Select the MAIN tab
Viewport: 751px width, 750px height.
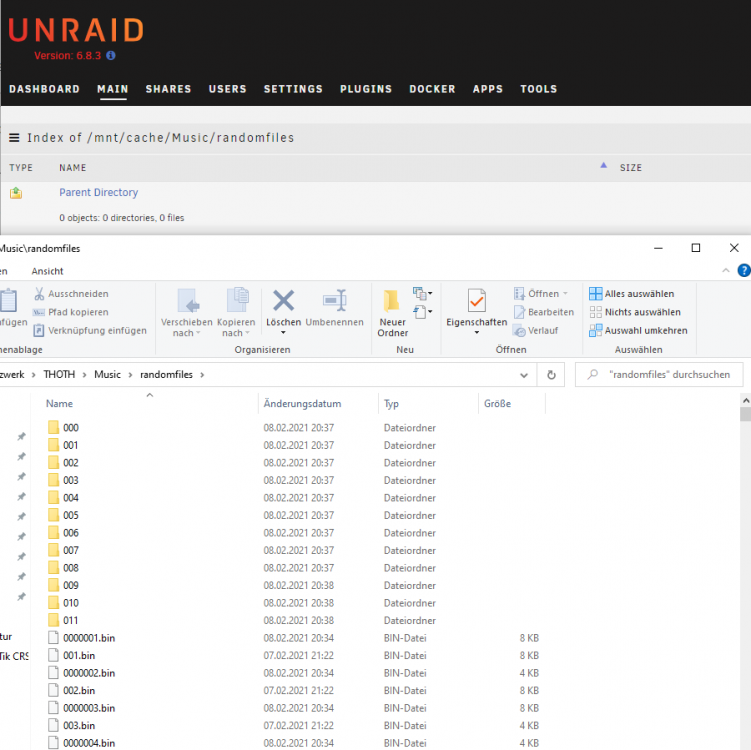(x=113, y=89)
